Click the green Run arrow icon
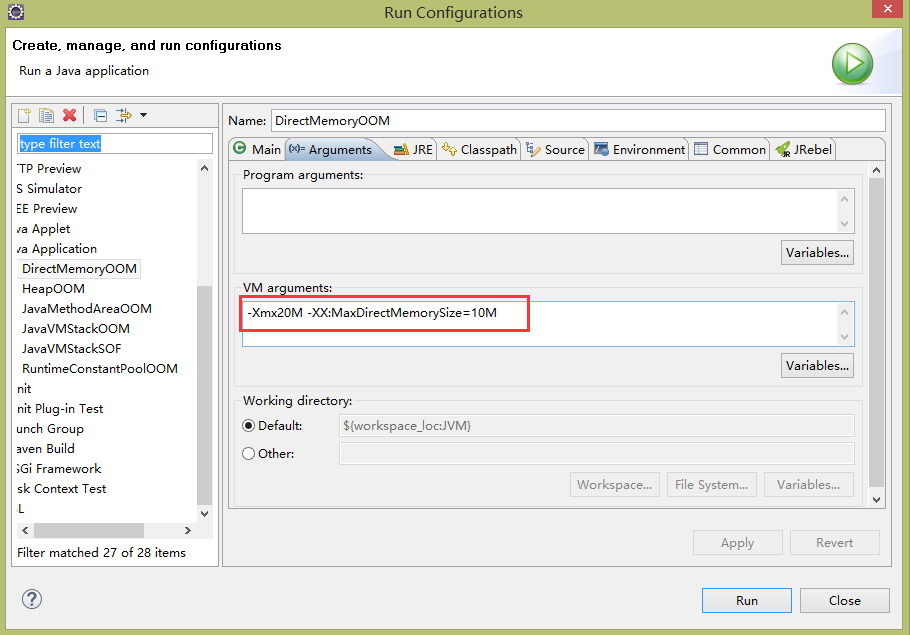Screen dimensions: 910x635 tap(852, 63)
